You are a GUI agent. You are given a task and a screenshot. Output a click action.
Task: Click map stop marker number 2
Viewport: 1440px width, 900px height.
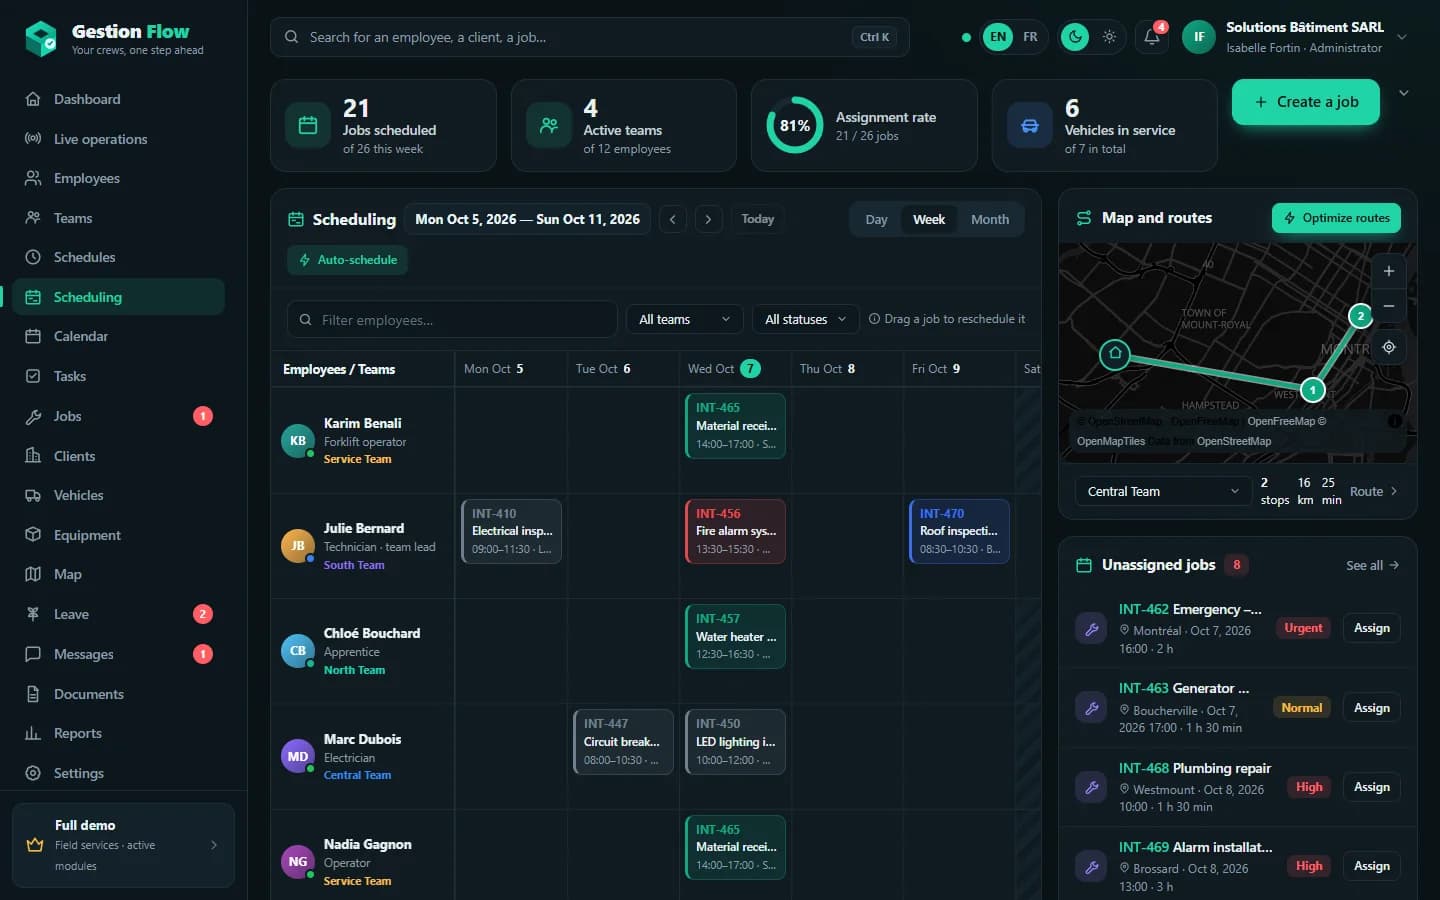[1360, 316]
